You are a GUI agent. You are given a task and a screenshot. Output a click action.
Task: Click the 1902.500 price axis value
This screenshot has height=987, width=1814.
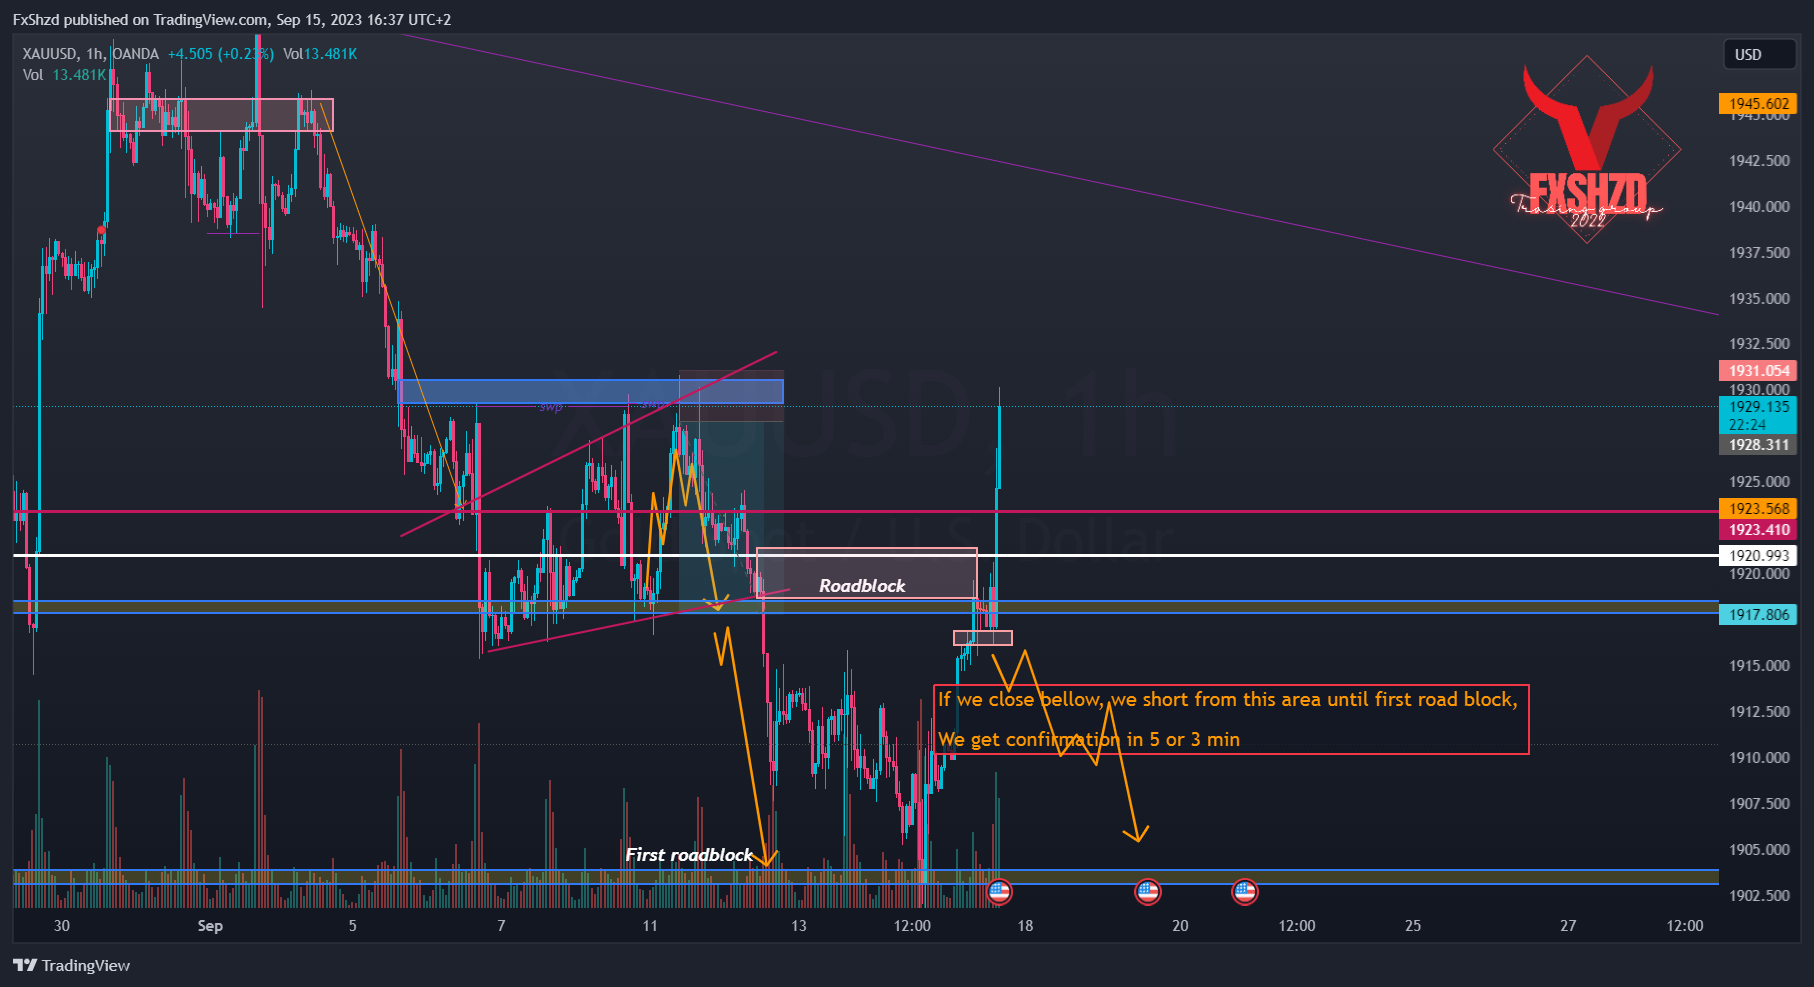(1759, 896)
